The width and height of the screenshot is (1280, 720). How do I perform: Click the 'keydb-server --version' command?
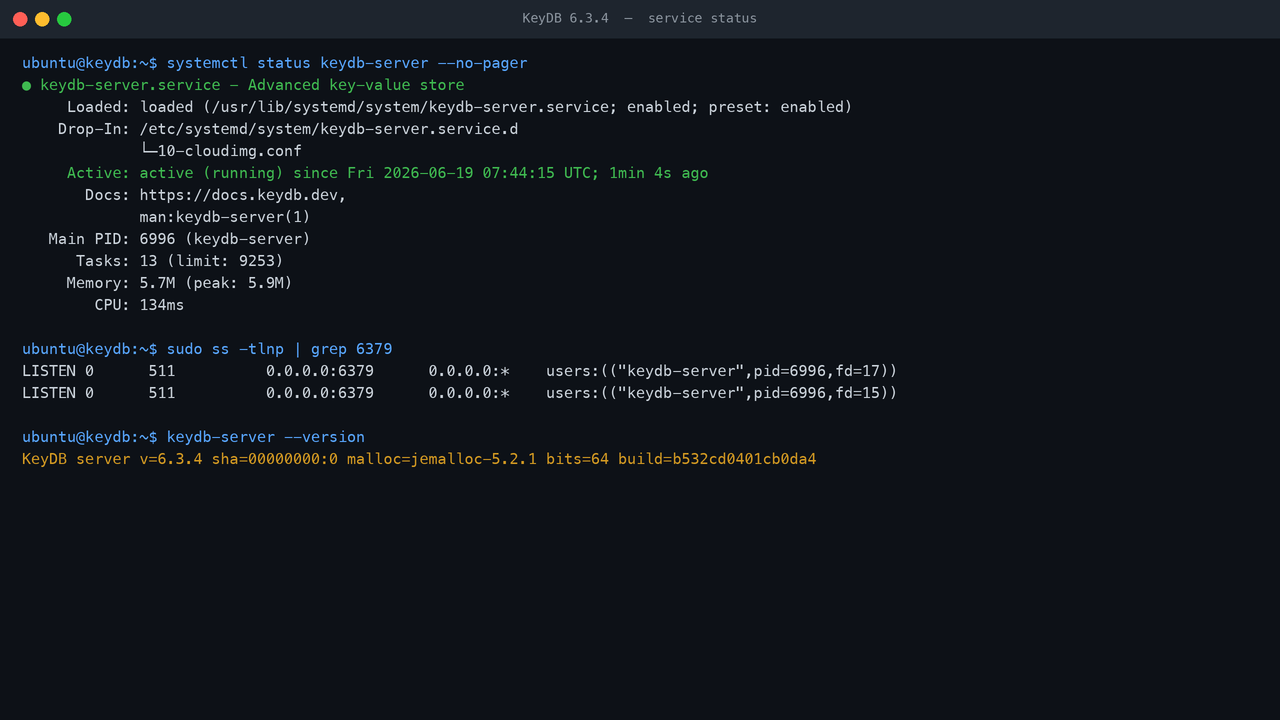pos(266,437)
